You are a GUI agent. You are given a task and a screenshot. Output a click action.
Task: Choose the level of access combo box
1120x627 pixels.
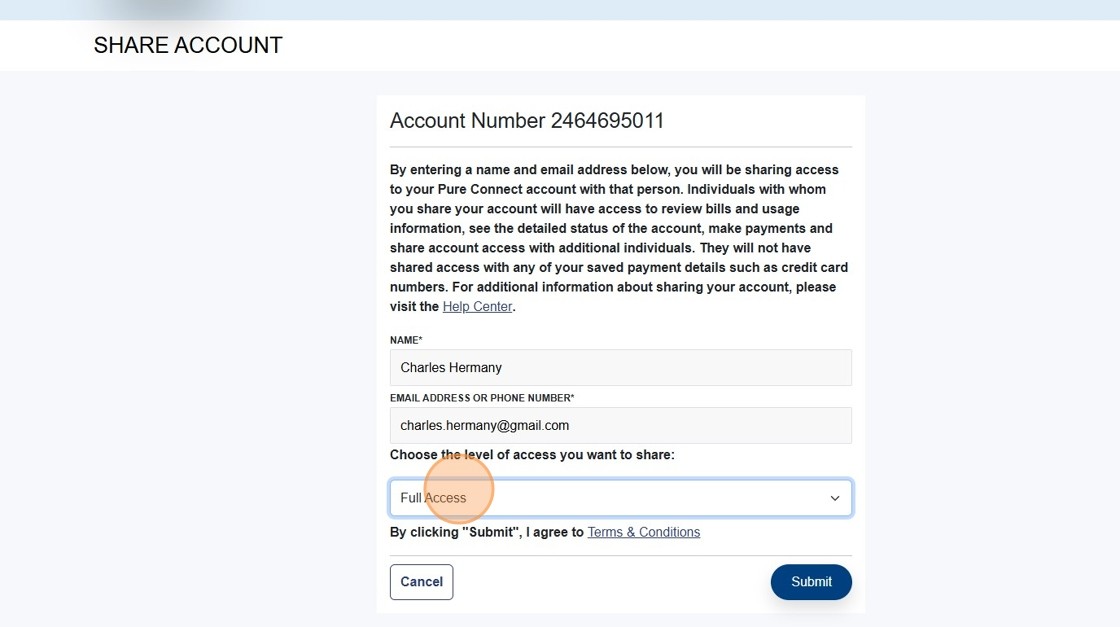620,497
